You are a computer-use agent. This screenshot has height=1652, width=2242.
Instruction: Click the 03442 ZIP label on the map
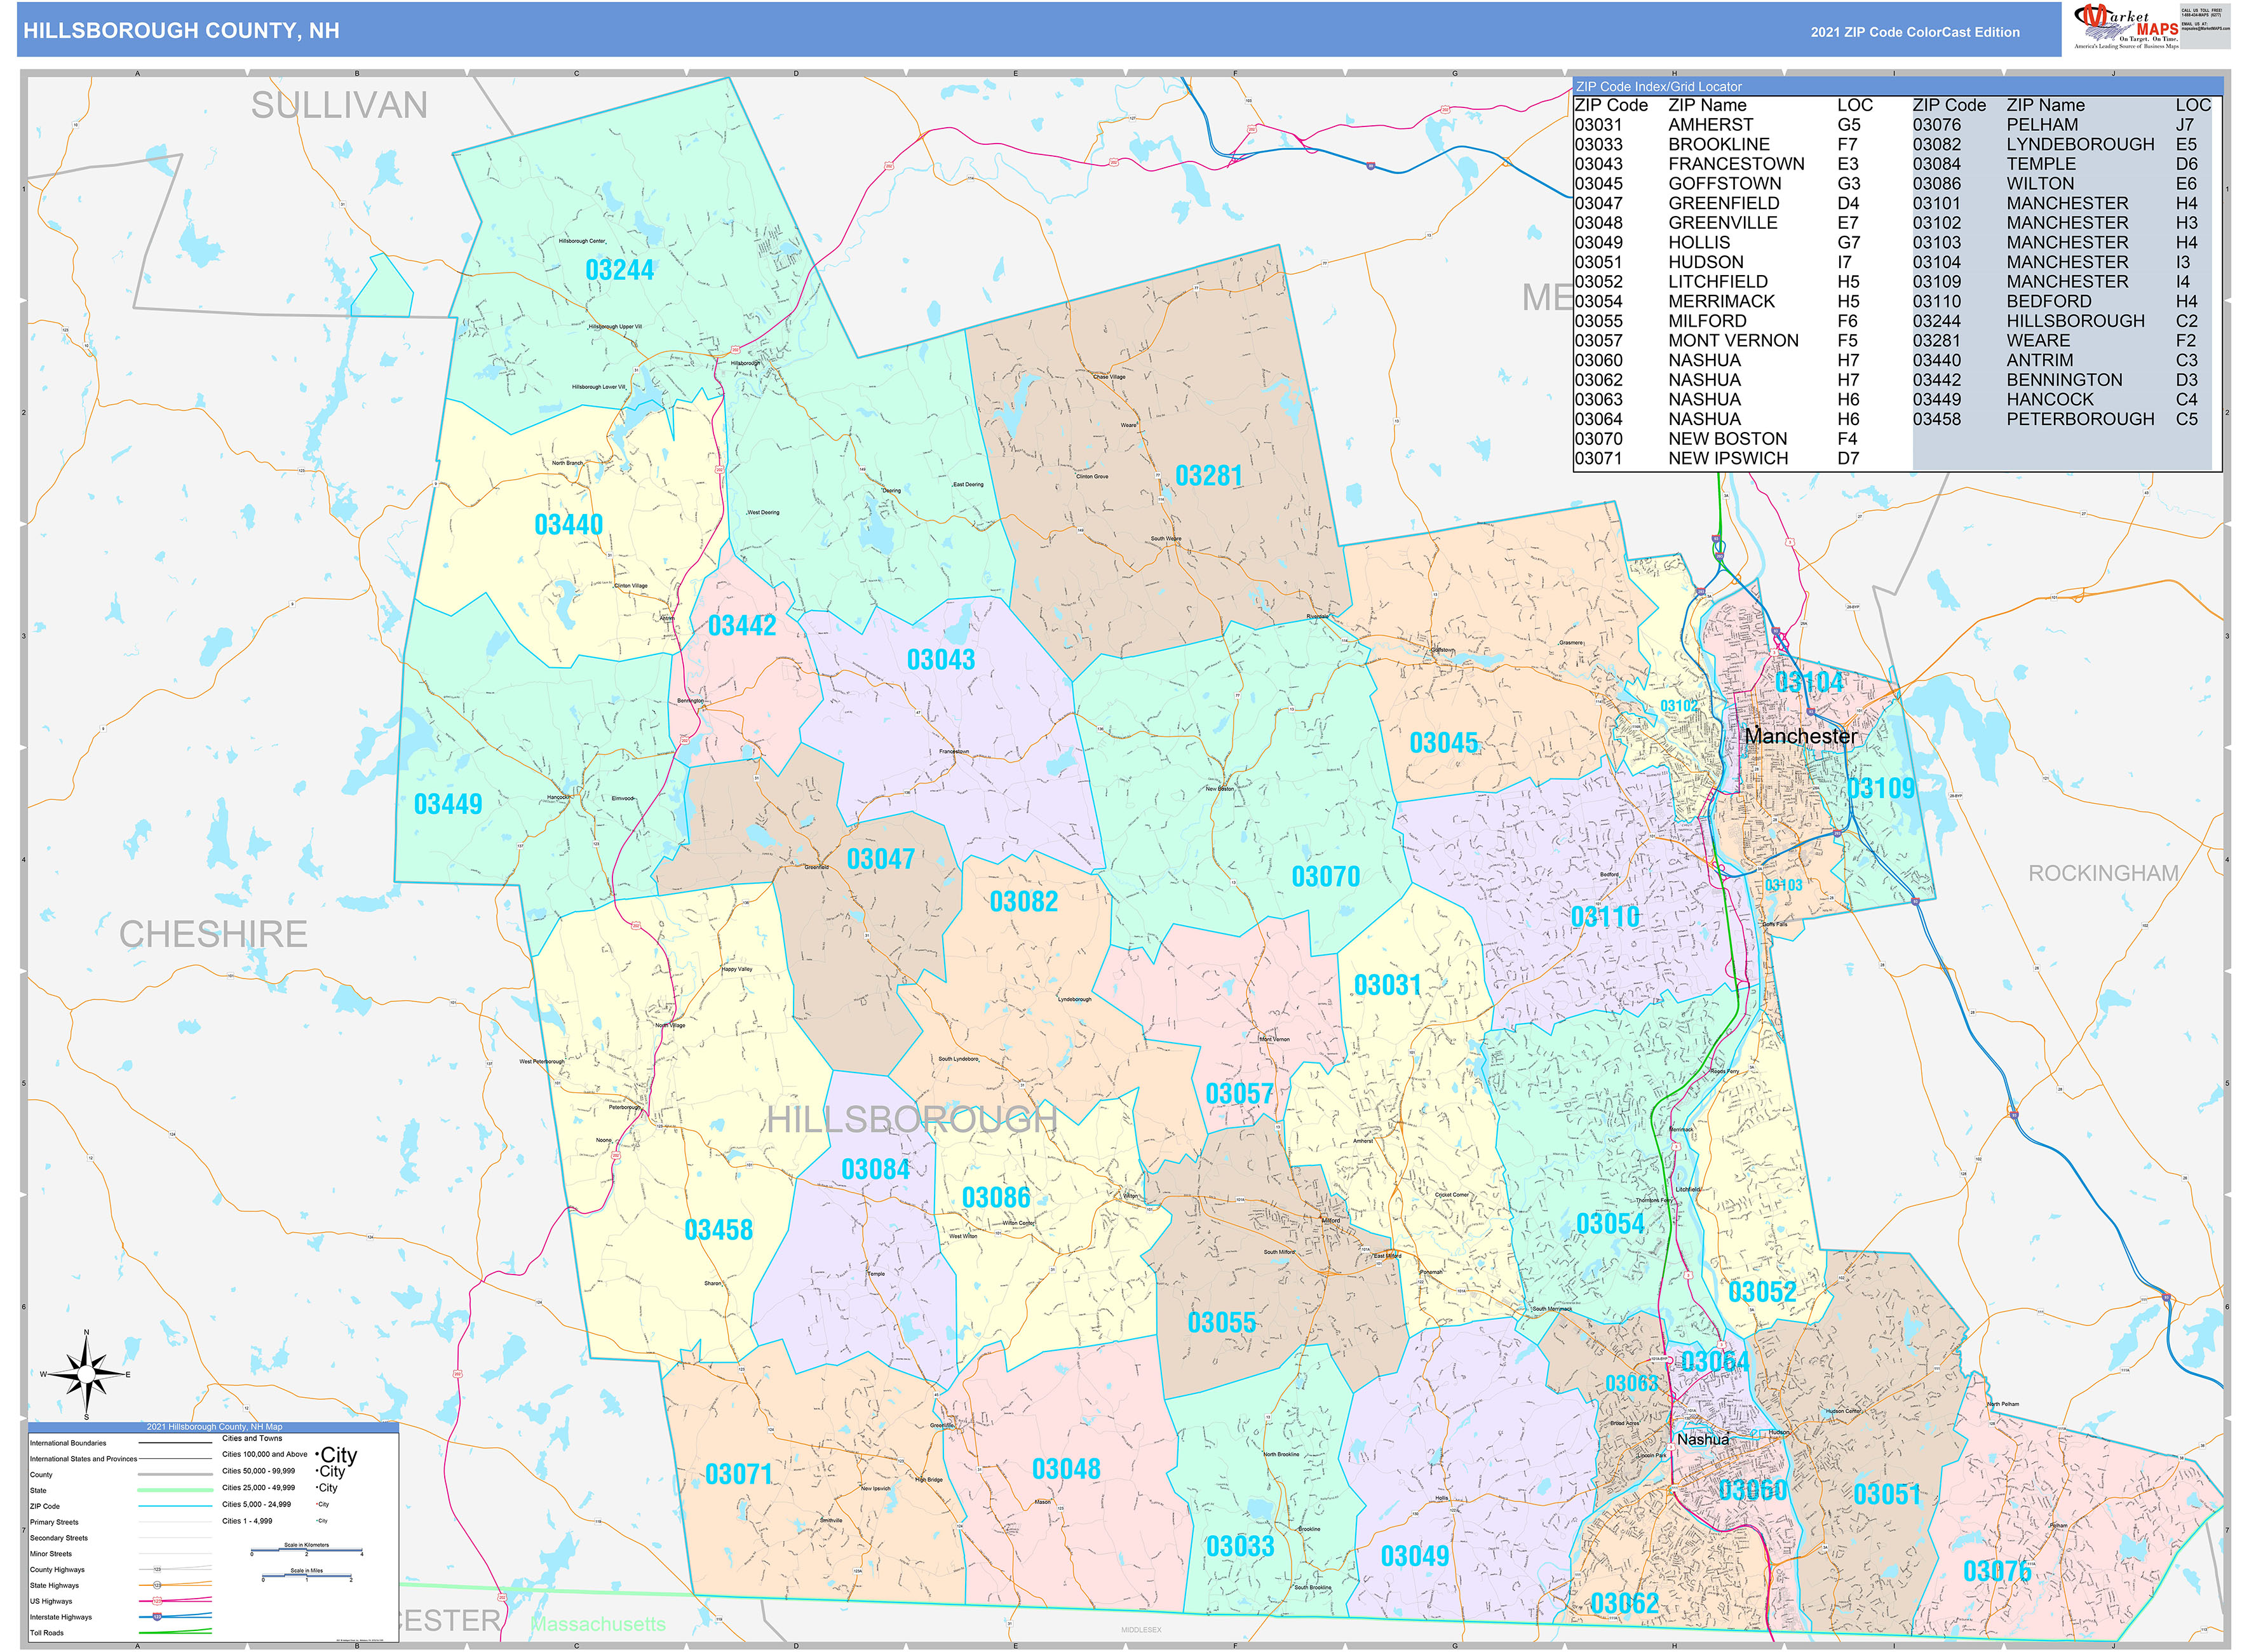[x=742, y=626]
